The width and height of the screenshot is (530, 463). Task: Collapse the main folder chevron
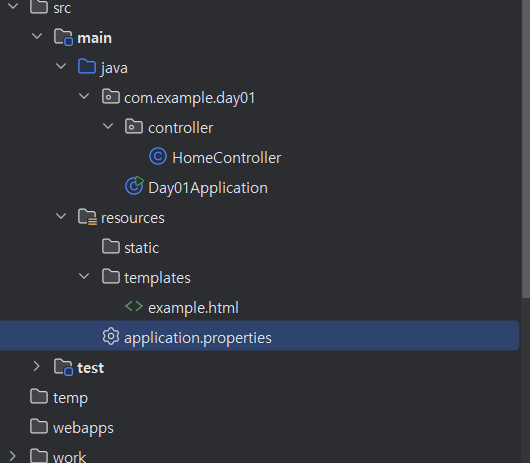tap(37, 36)
